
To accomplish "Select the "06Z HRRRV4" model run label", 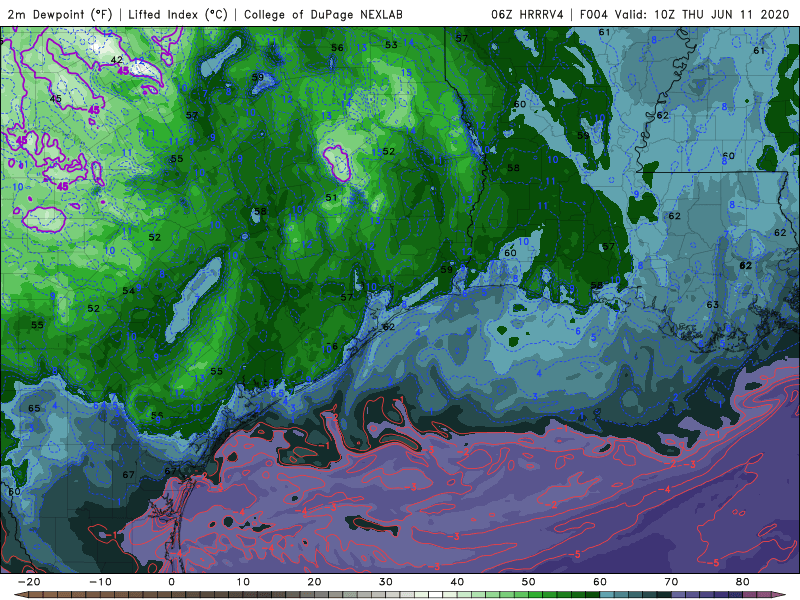I will click(527, 14).
